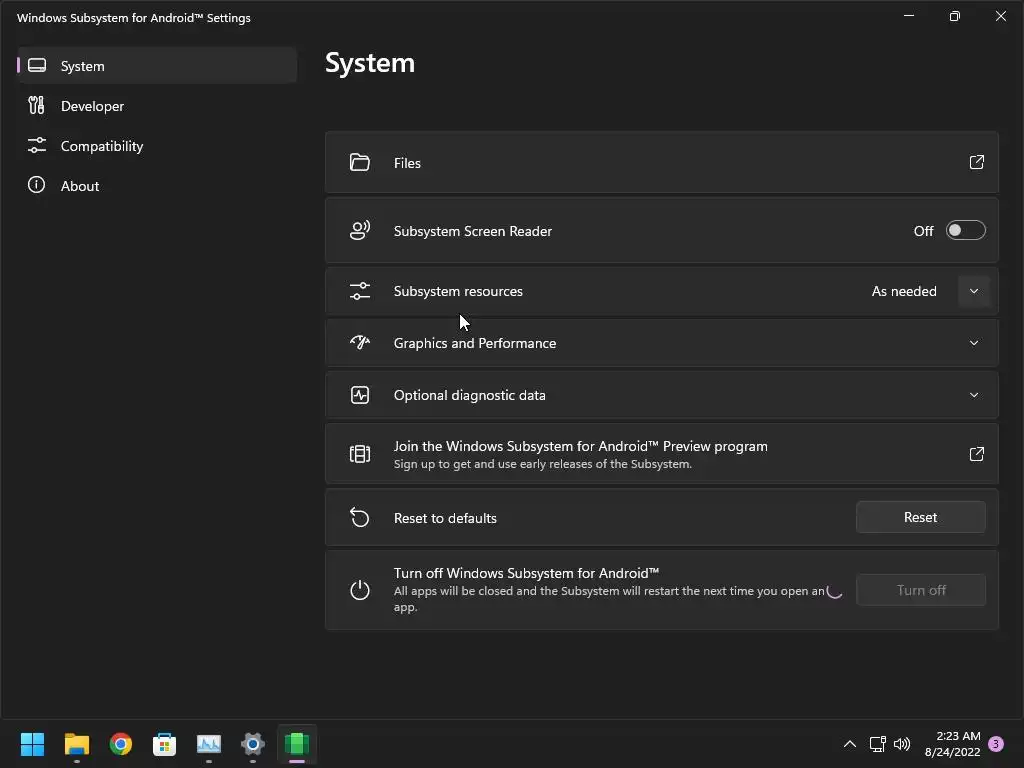Open the monitor app icon on the taskbar
The image size is (1024, 768).
tap(209, 744)
